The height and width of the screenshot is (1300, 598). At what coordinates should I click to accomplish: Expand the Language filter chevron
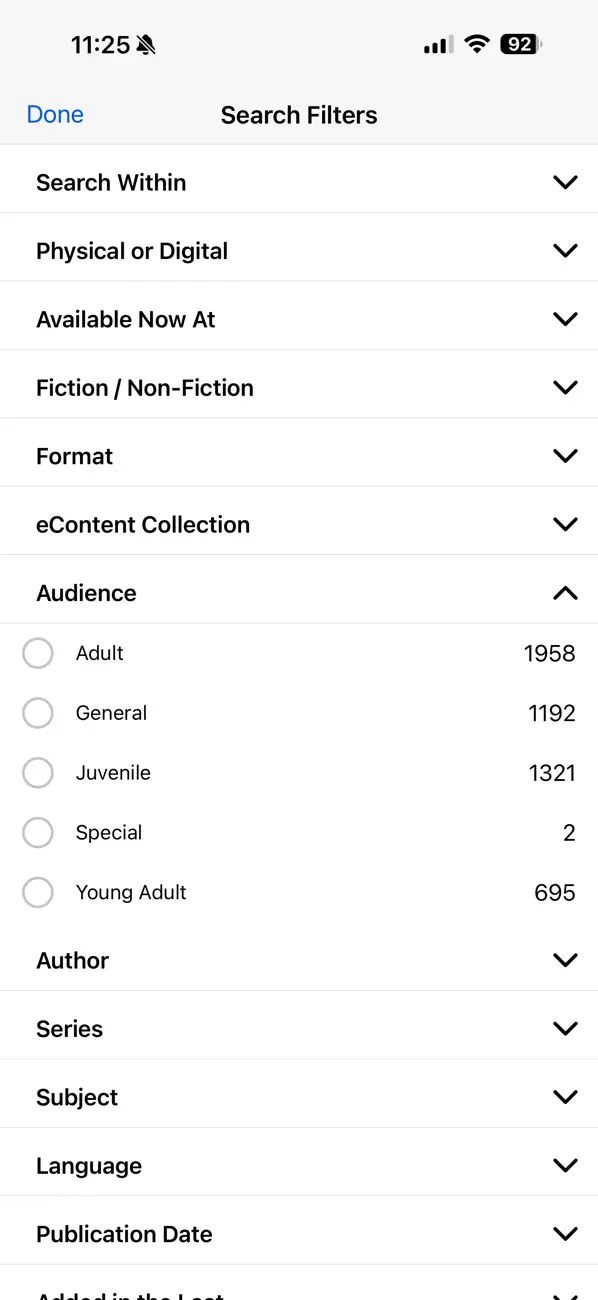[565, 1166]
